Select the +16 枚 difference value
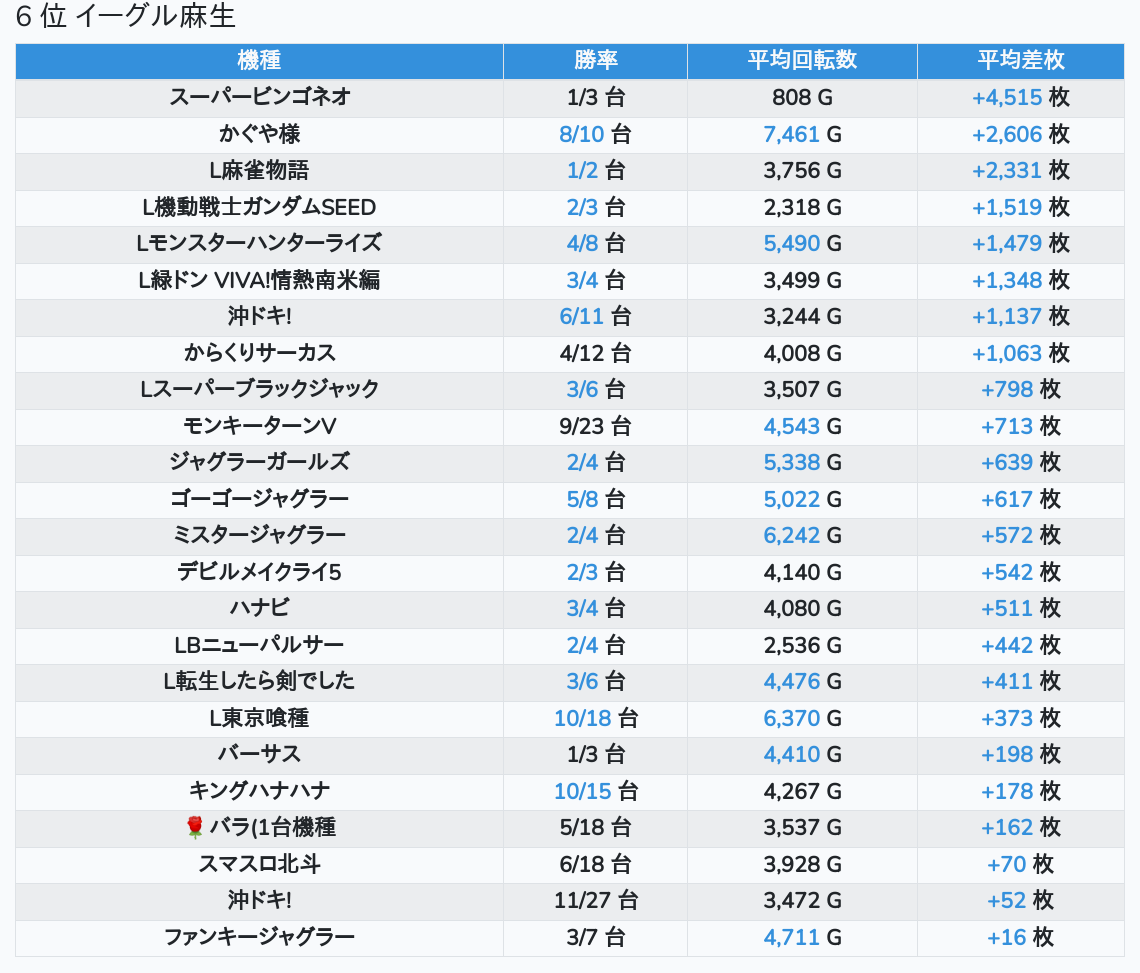 [1021, 937]
